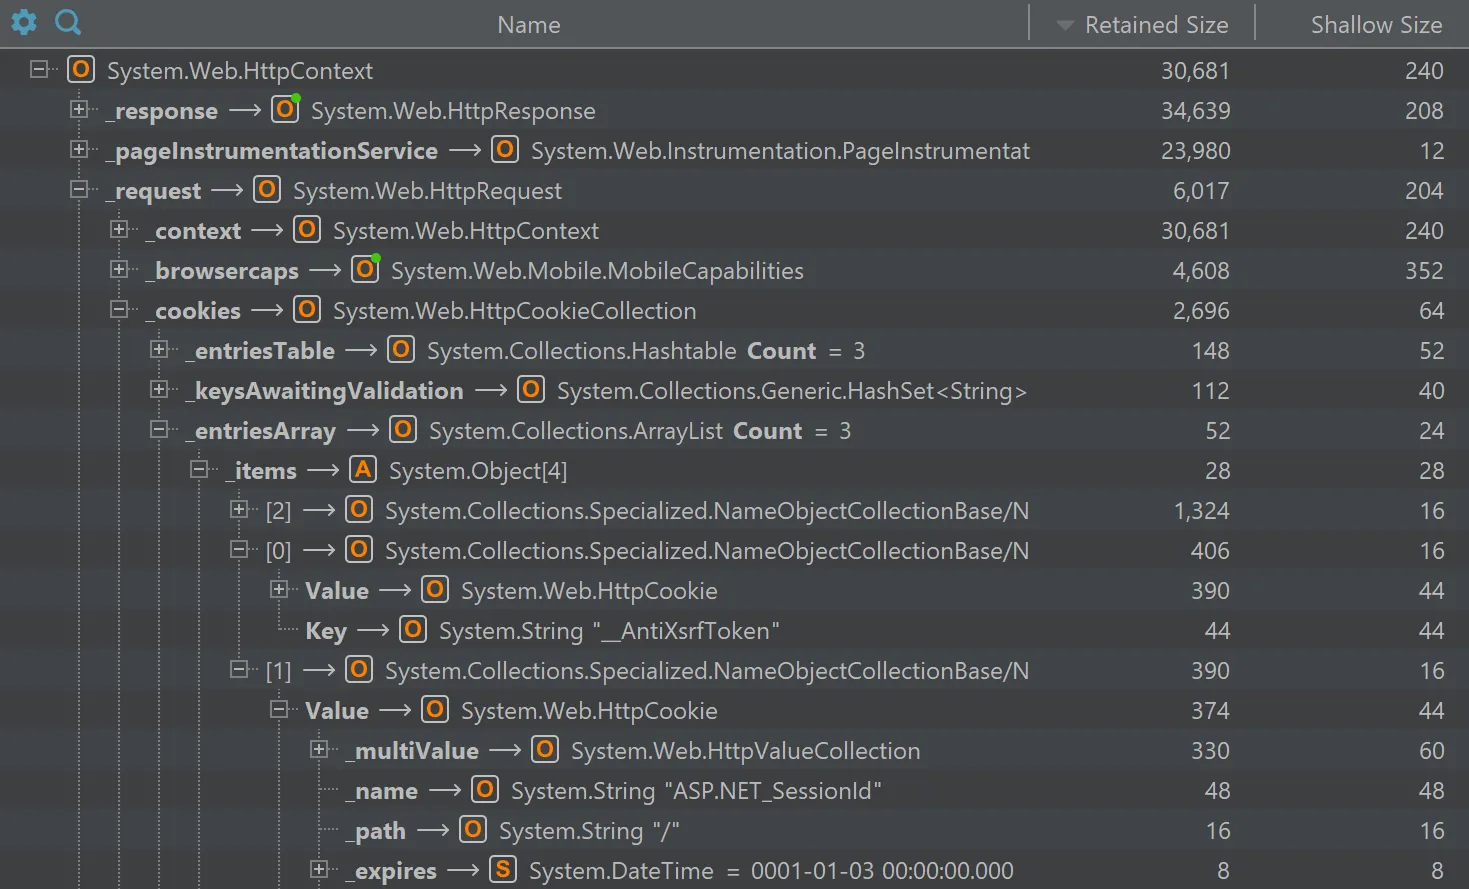Collapse the _request node
Screen dimensions: 1469x889
[x=79, y=189]
